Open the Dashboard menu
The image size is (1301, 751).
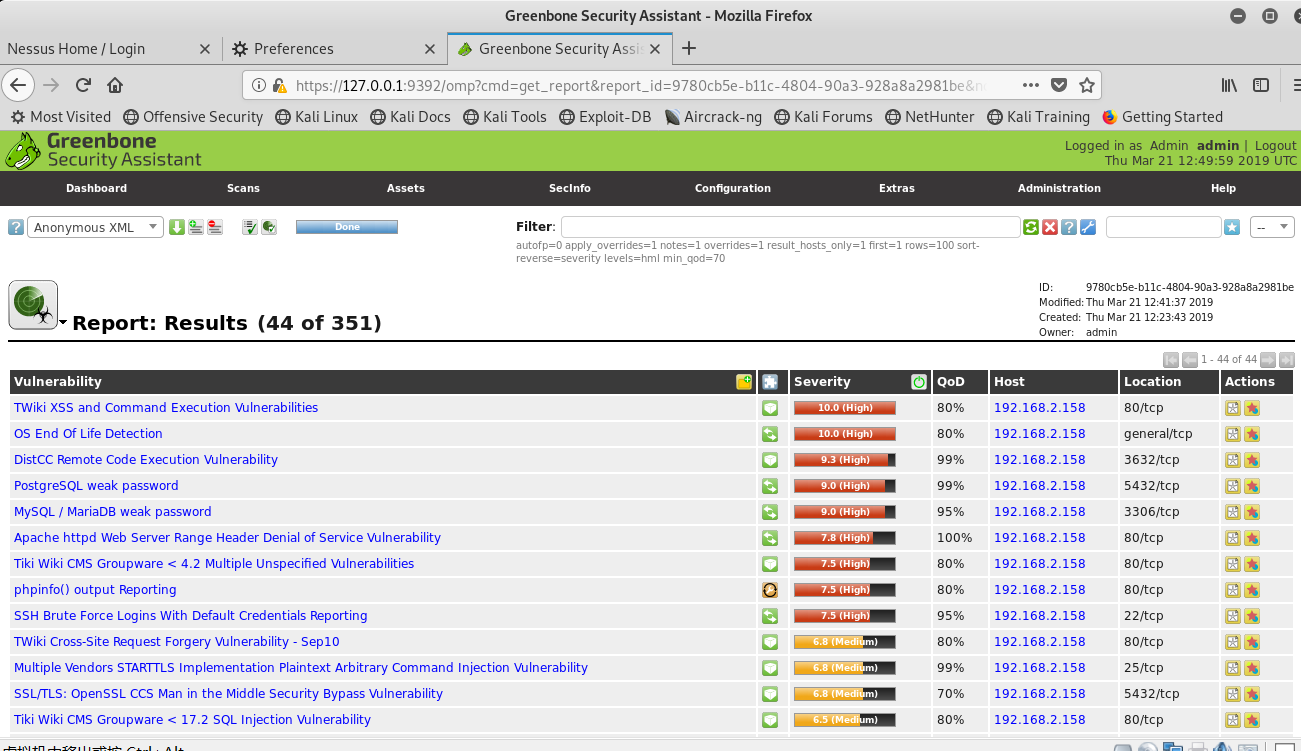point(96,188)
